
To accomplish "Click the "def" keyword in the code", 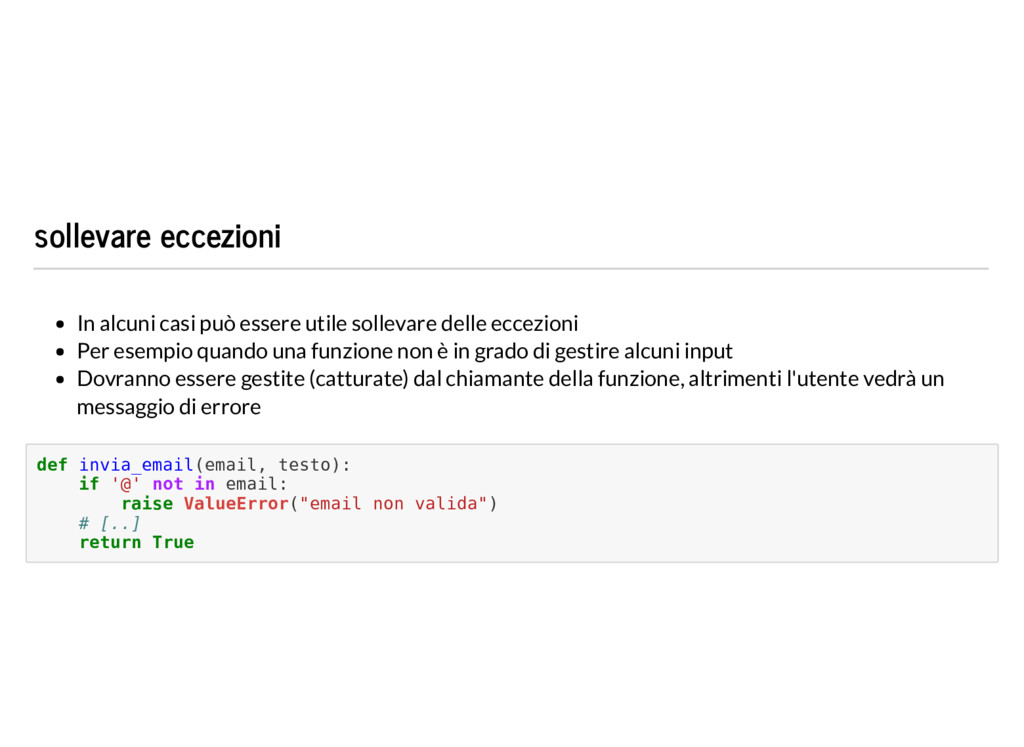I will [x=52, y=465].
